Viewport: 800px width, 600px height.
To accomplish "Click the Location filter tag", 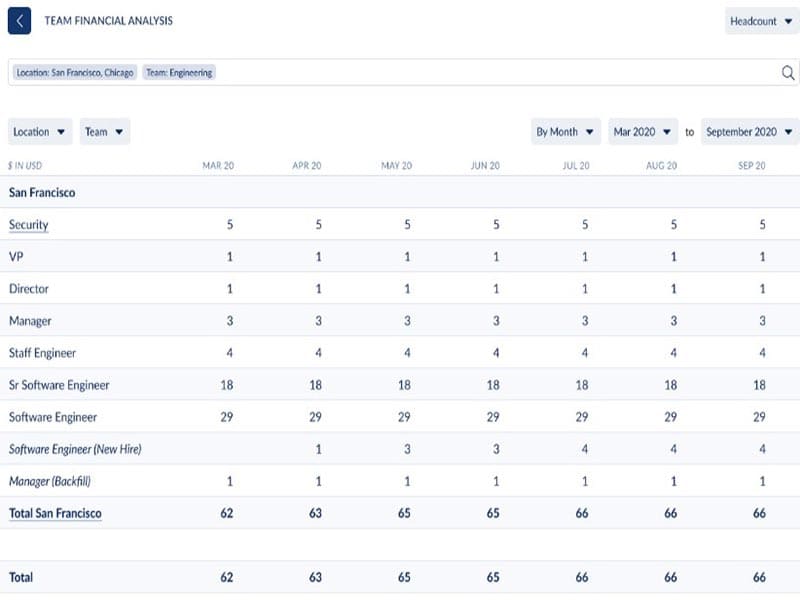I will pos(75,73).
